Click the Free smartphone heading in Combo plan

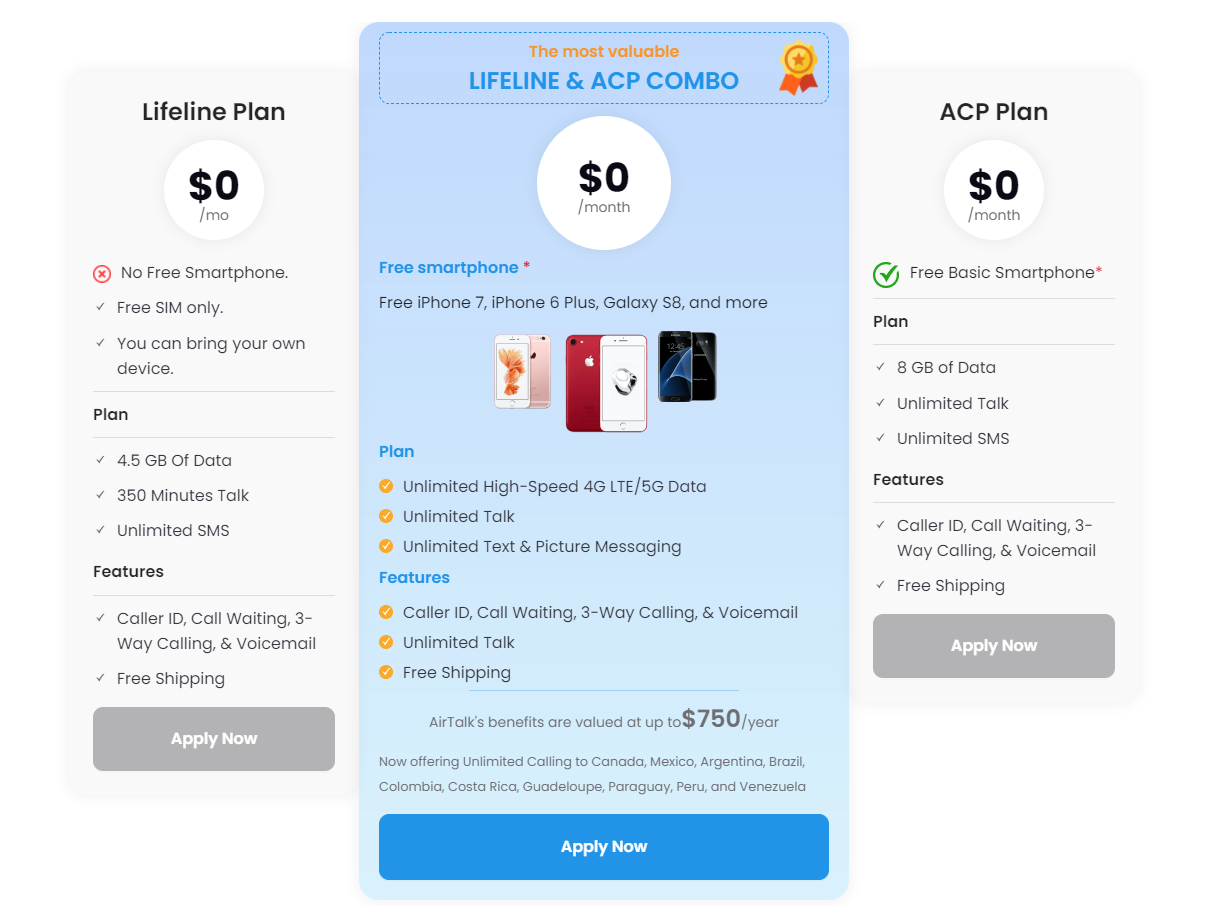coord(449,268)
